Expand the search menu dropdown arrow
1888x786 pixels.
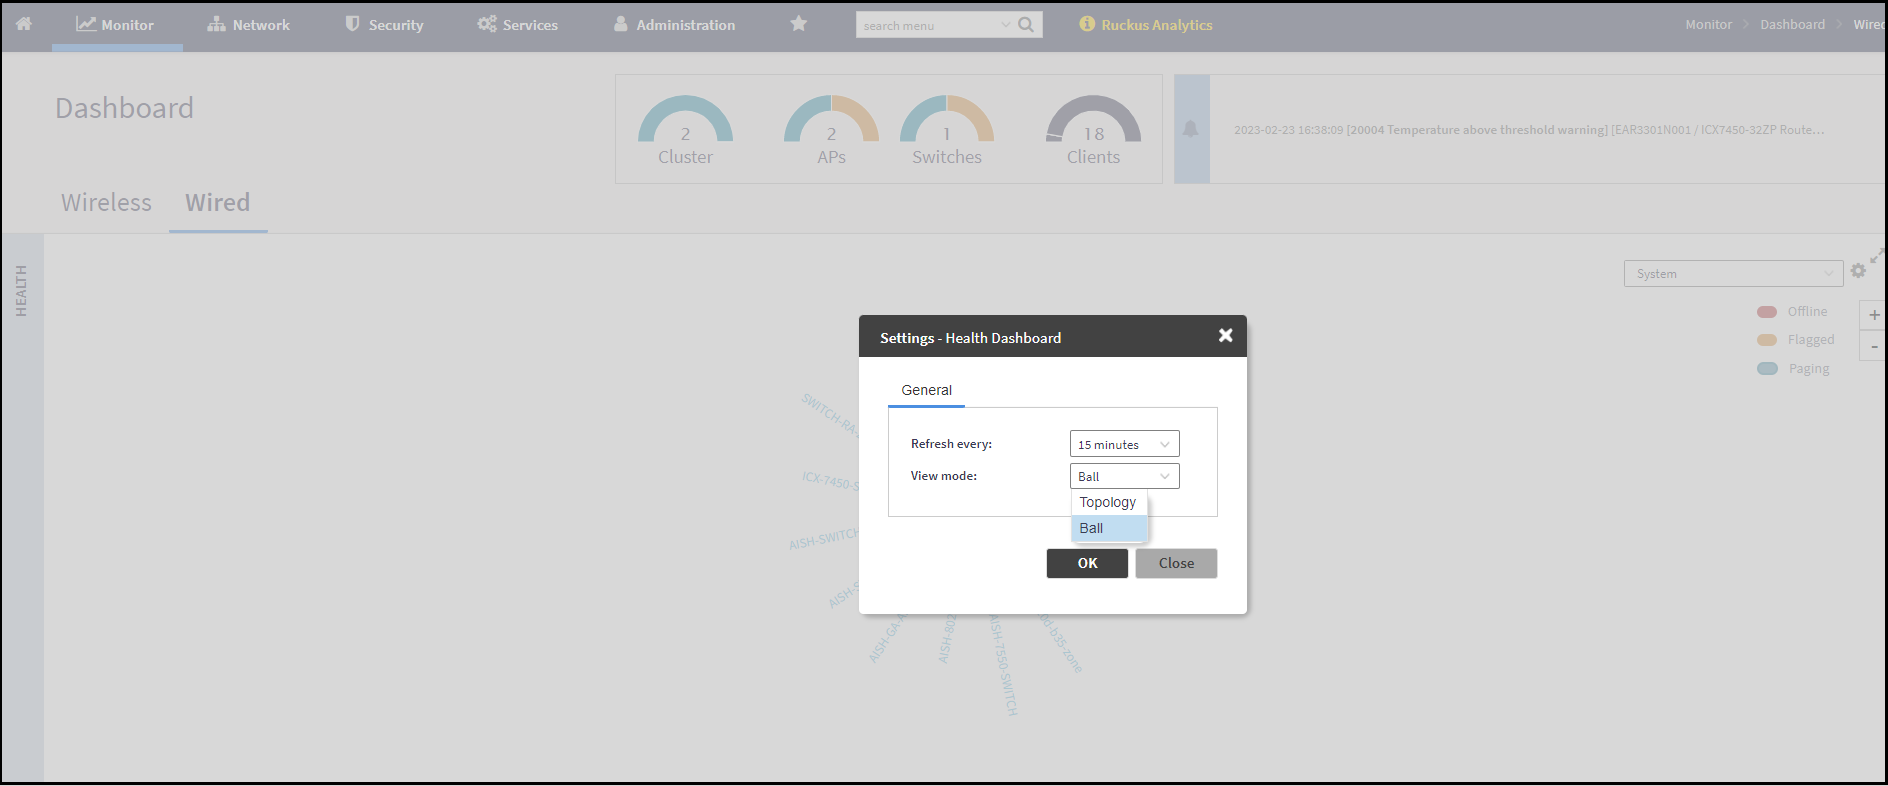[x=1005, y=25]
